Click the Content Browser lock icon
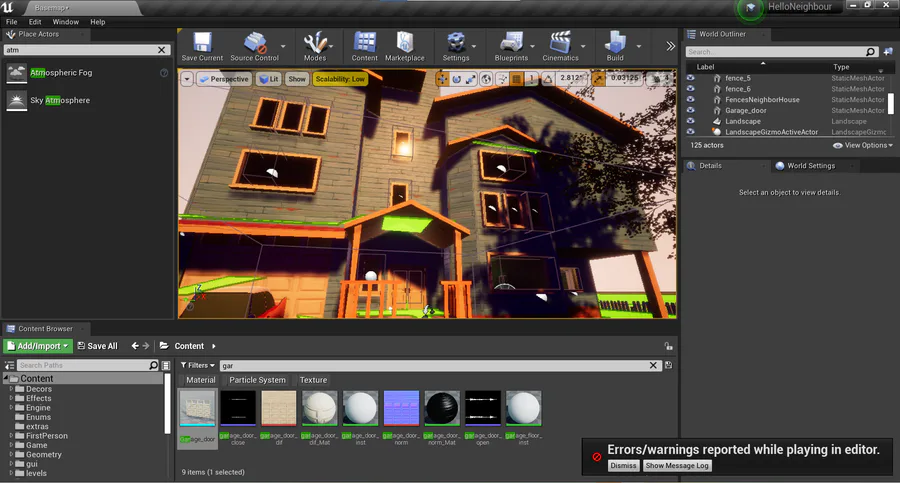 (668, 346)
